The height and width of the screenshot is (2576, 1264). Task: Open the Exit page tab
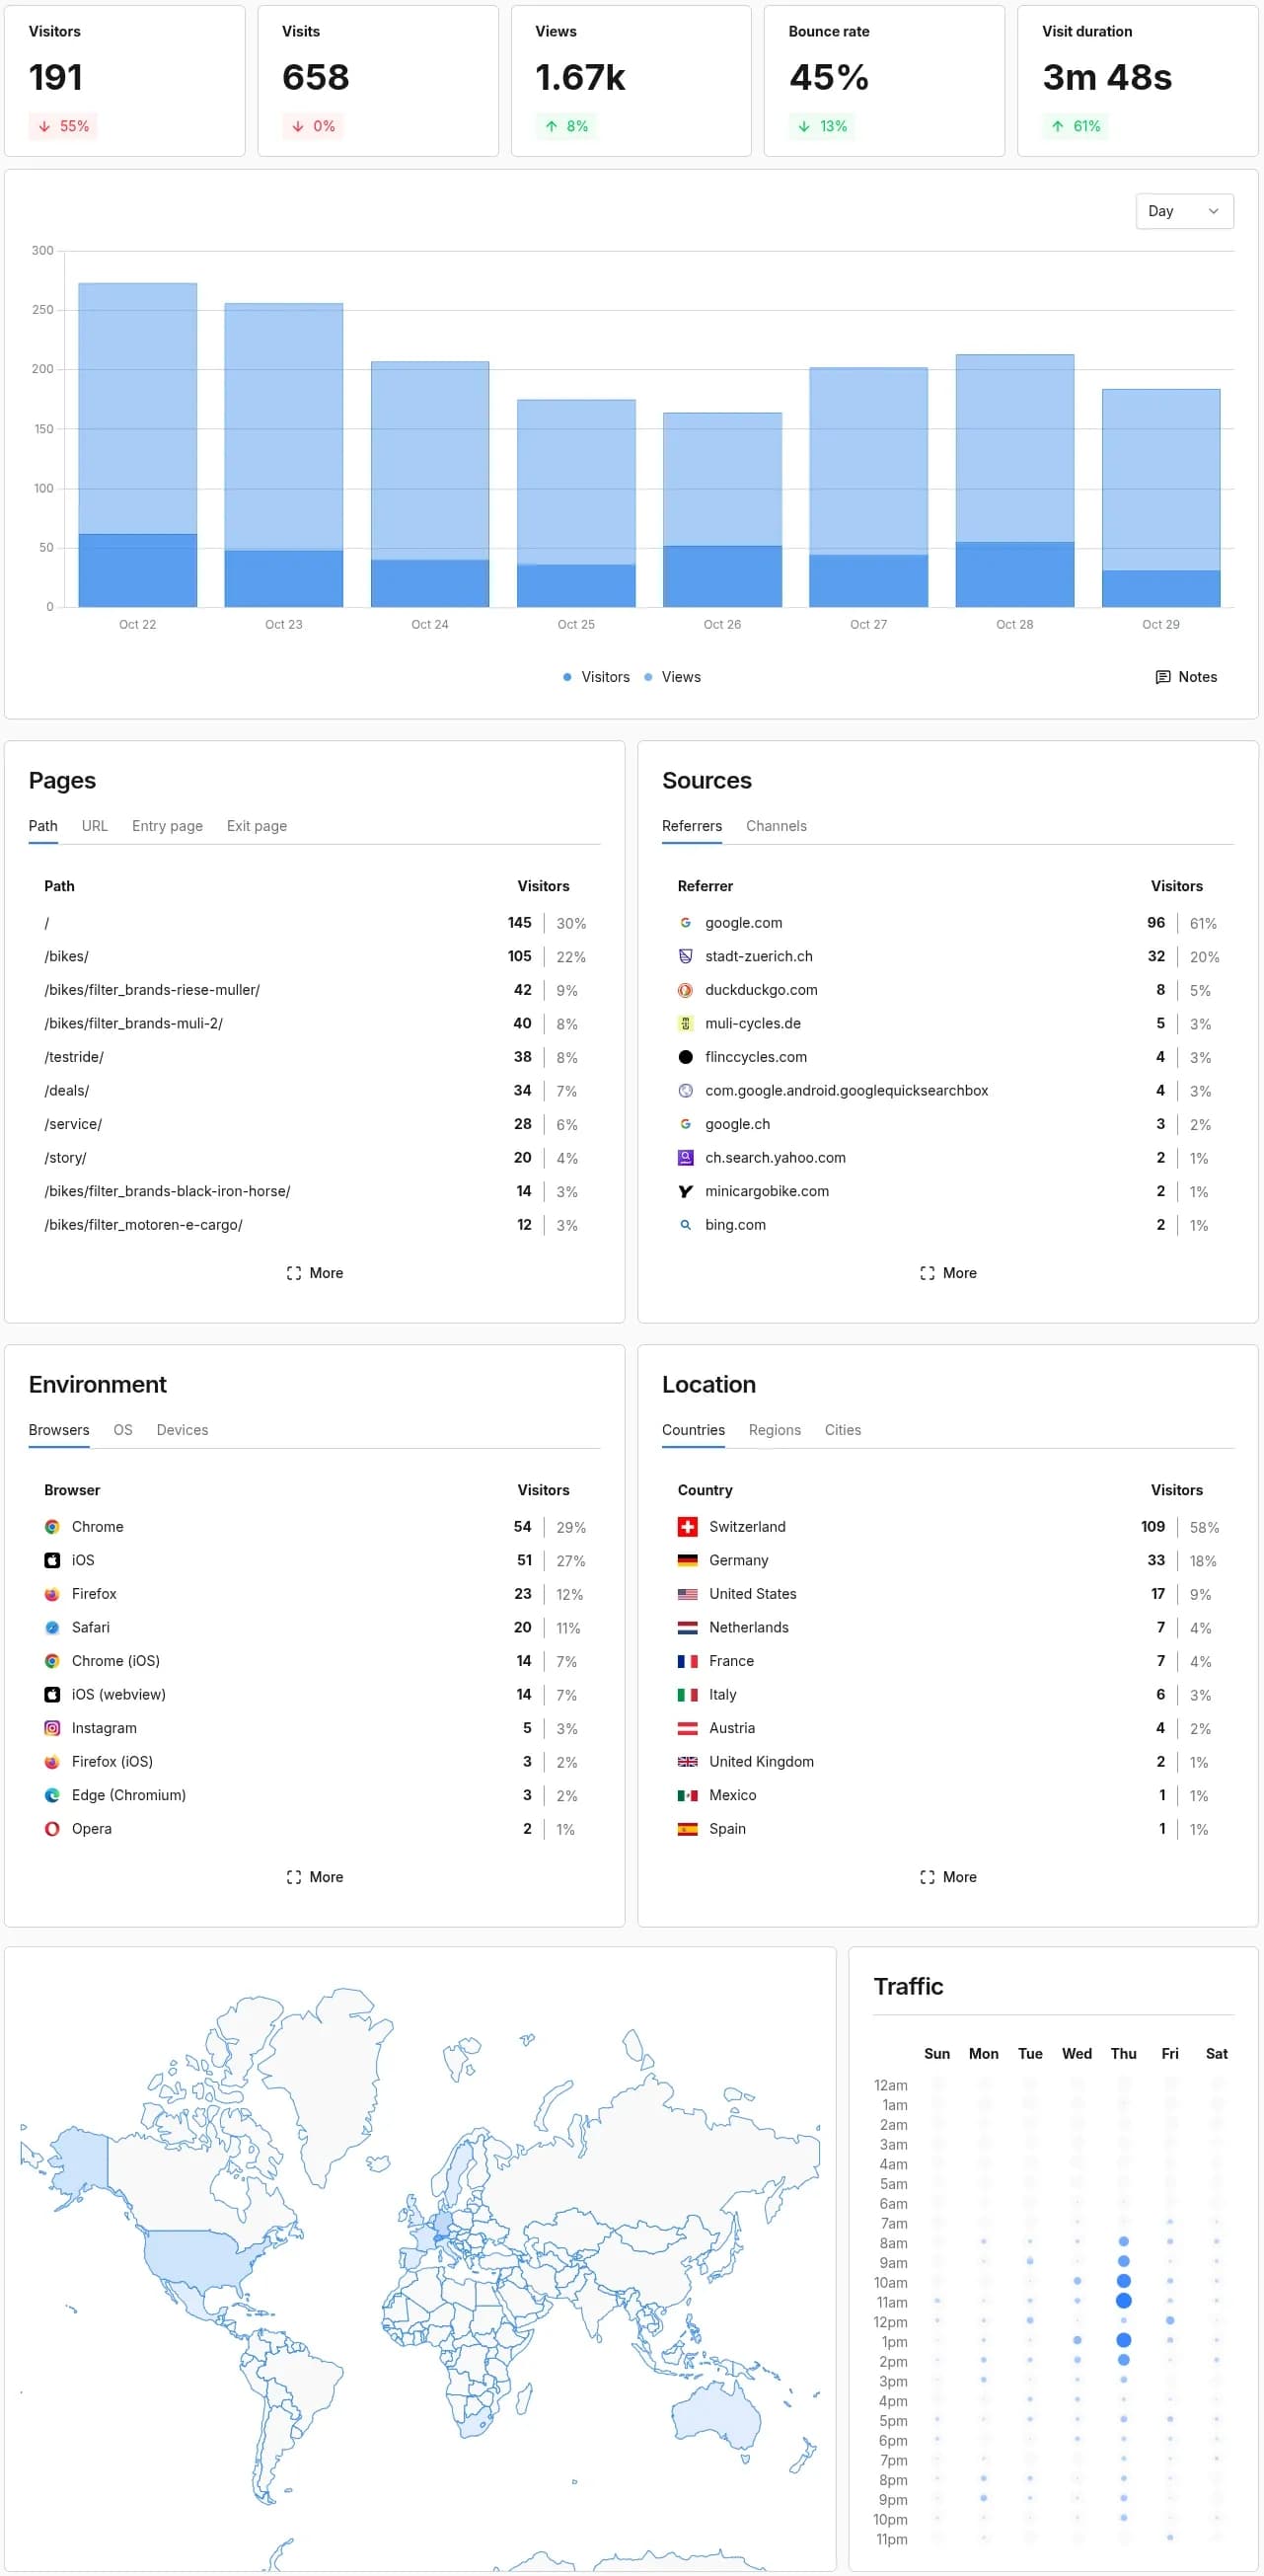(x=257, y=826)
